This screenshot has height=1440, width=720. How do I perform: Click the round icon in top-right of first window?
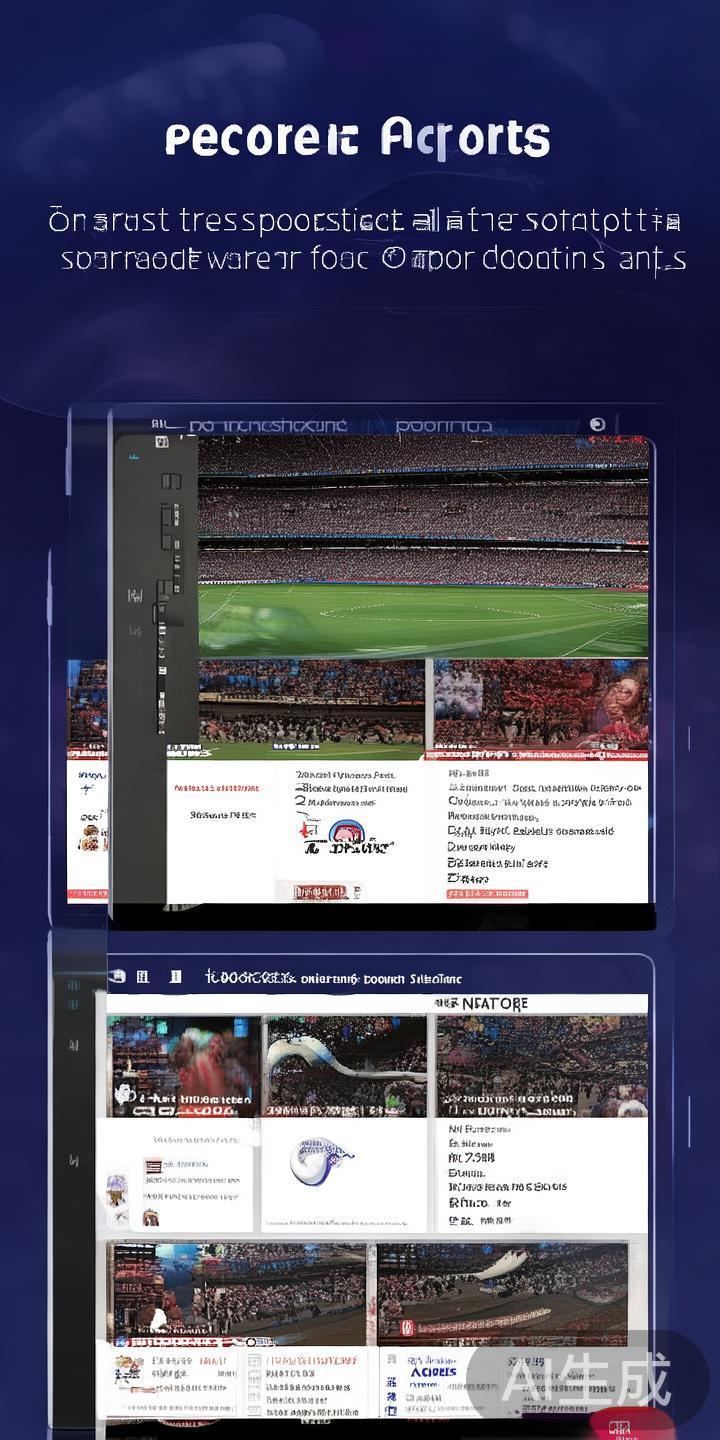(x=597, y=424)
